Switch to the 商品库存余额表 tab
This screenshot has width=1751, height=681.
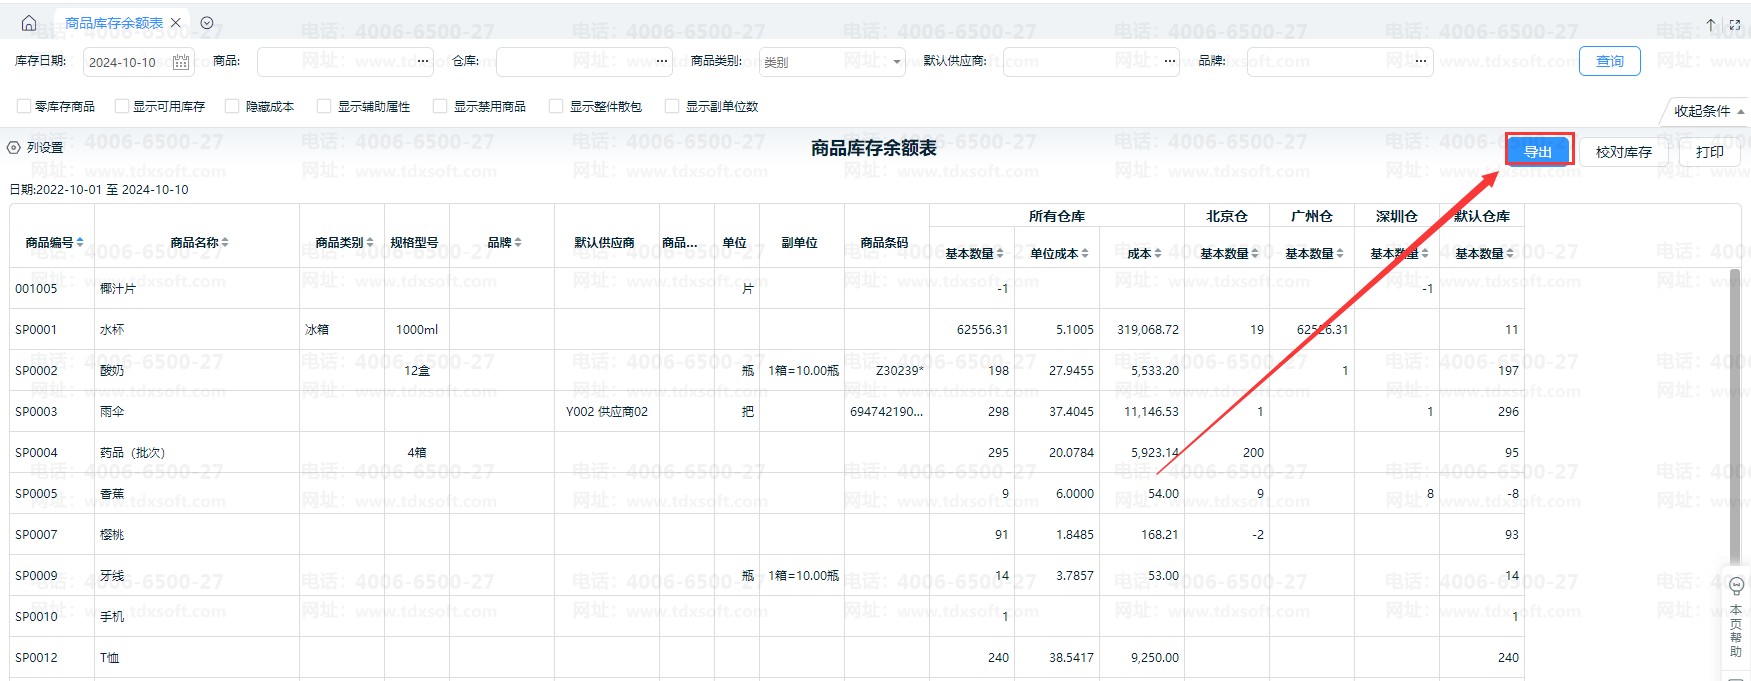pos(113,23)
